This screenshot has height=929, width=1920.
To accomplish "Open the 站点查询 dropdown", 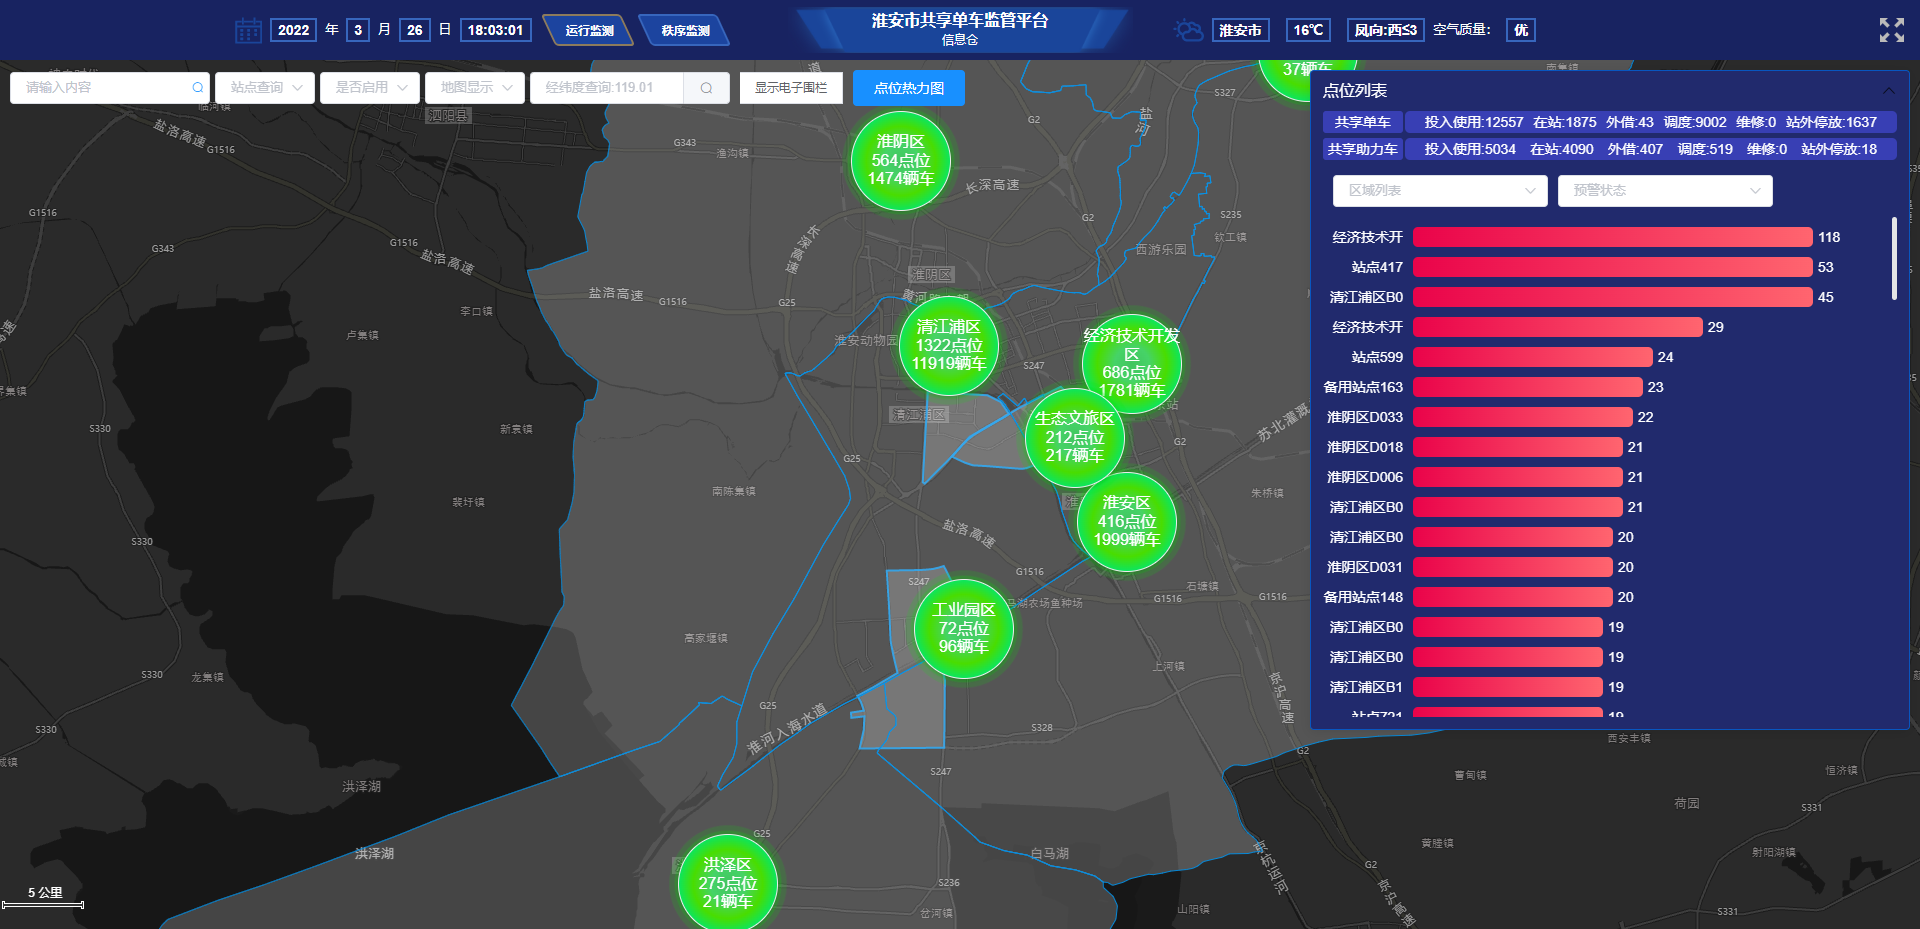I will click(265, 88).
